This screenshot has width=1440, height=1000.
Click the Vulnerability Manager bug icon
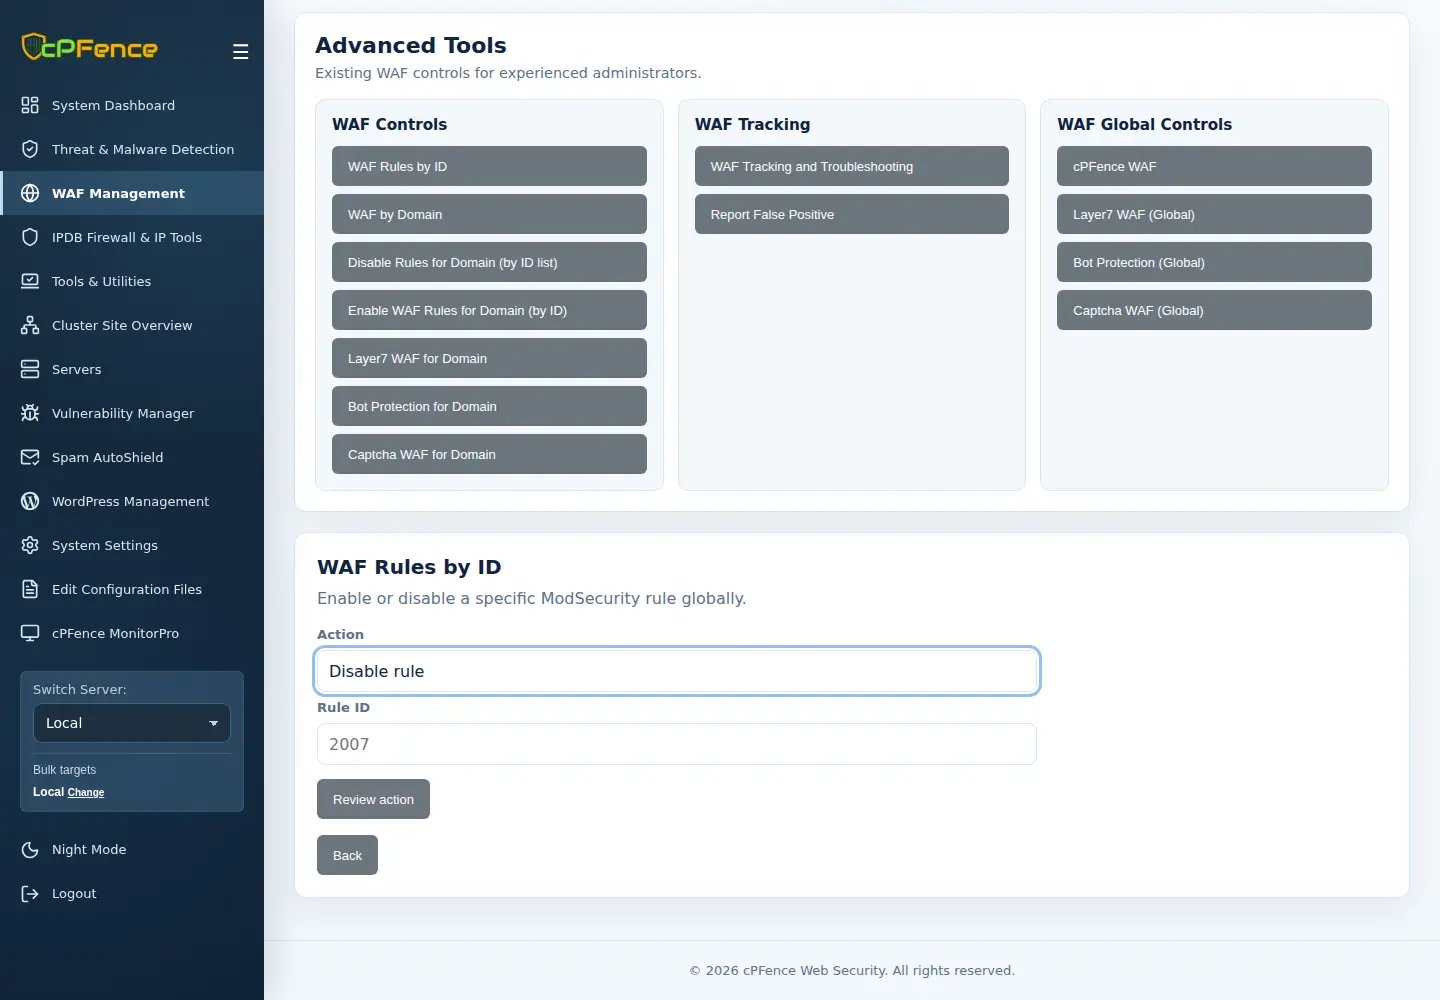(x=30, y=413)
